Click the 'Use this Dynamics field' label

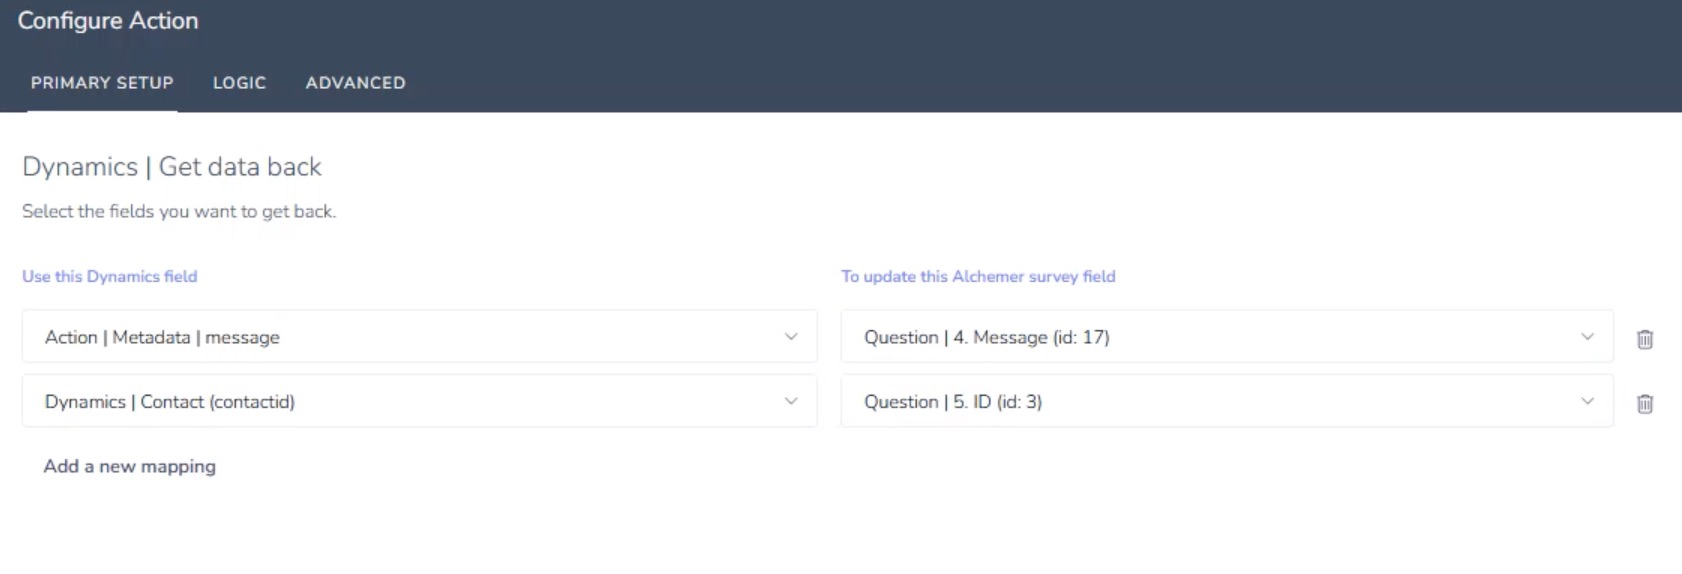click(110, 276)
